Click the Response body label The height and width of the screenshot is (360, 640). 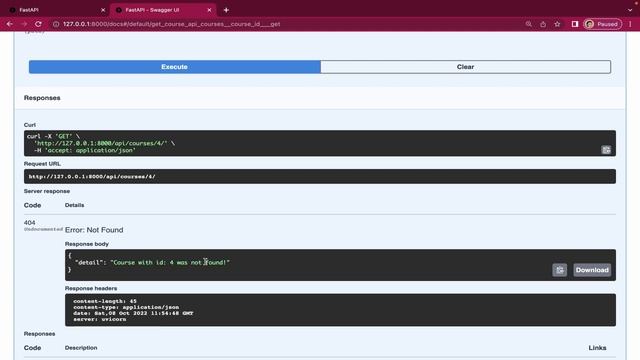(87, 244)
